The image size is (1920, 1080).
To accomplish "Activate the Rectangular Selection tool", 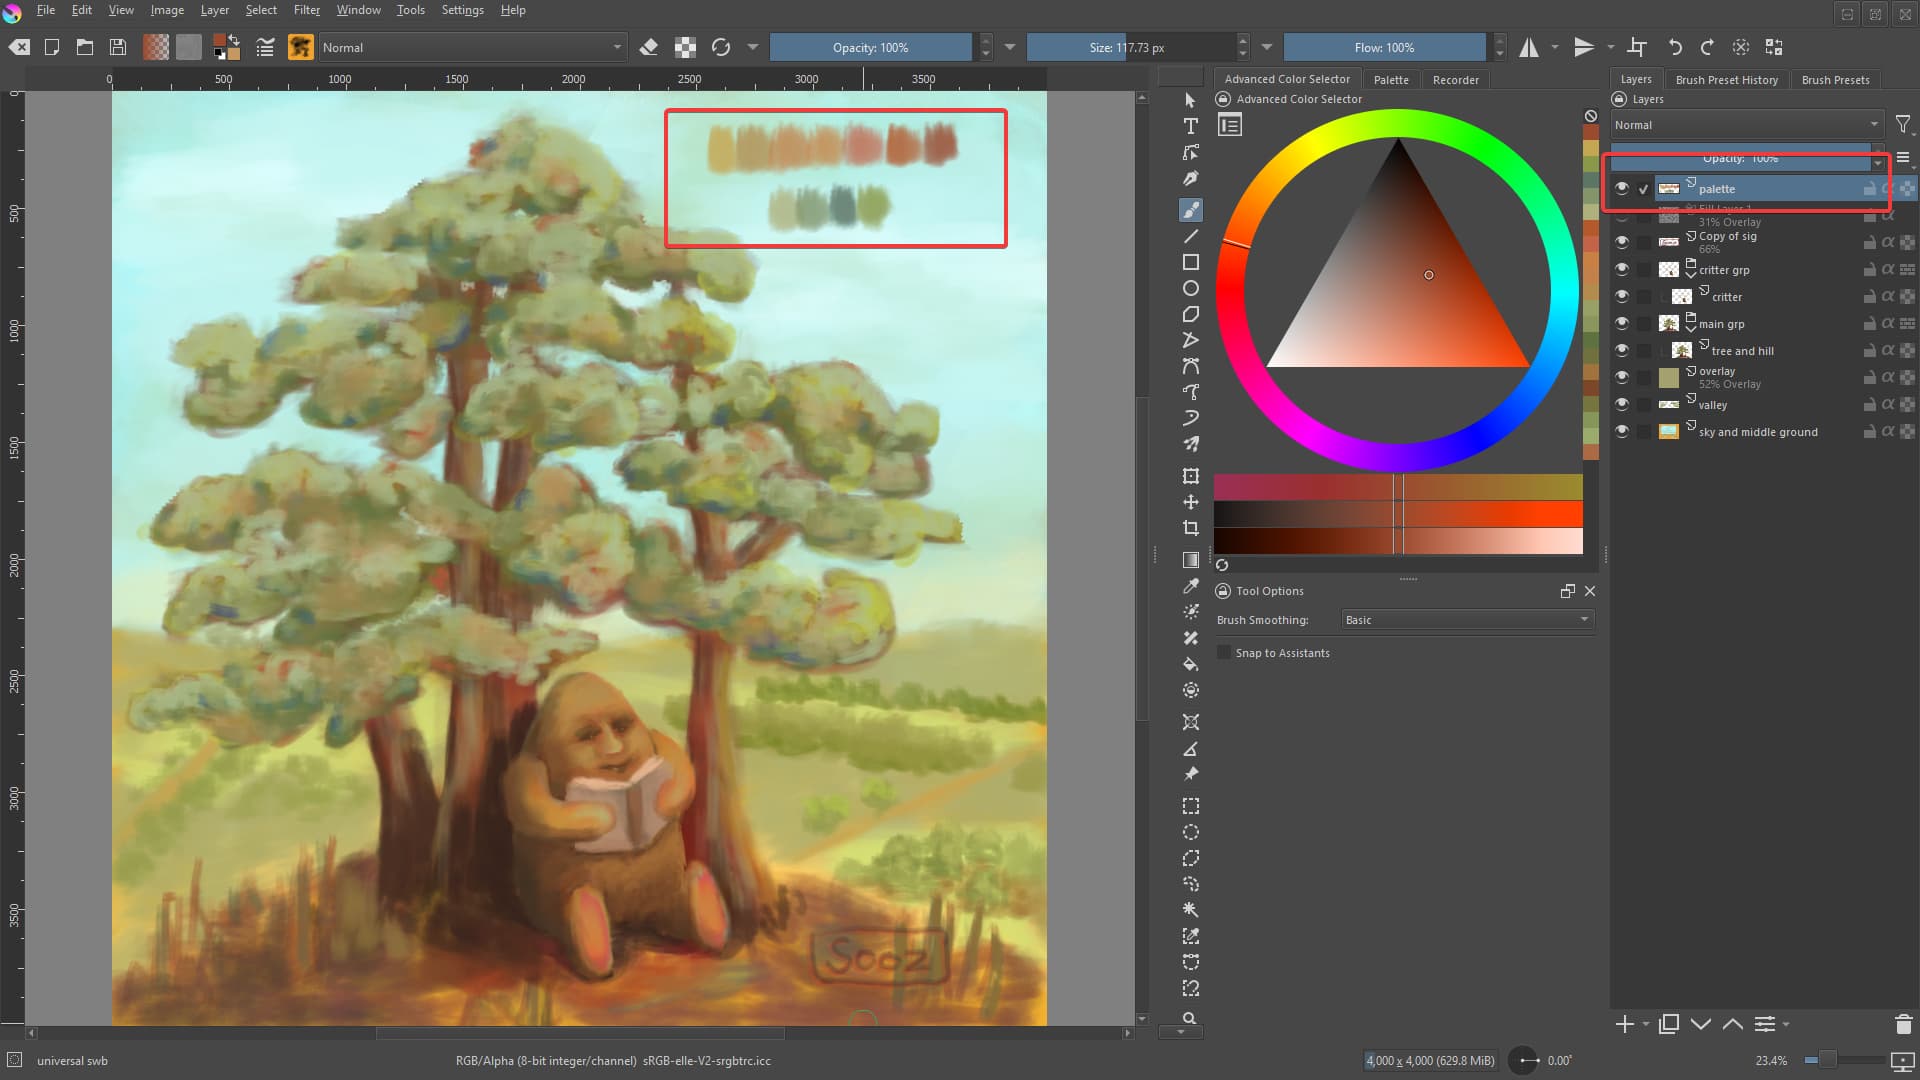I will (1190, 805).
